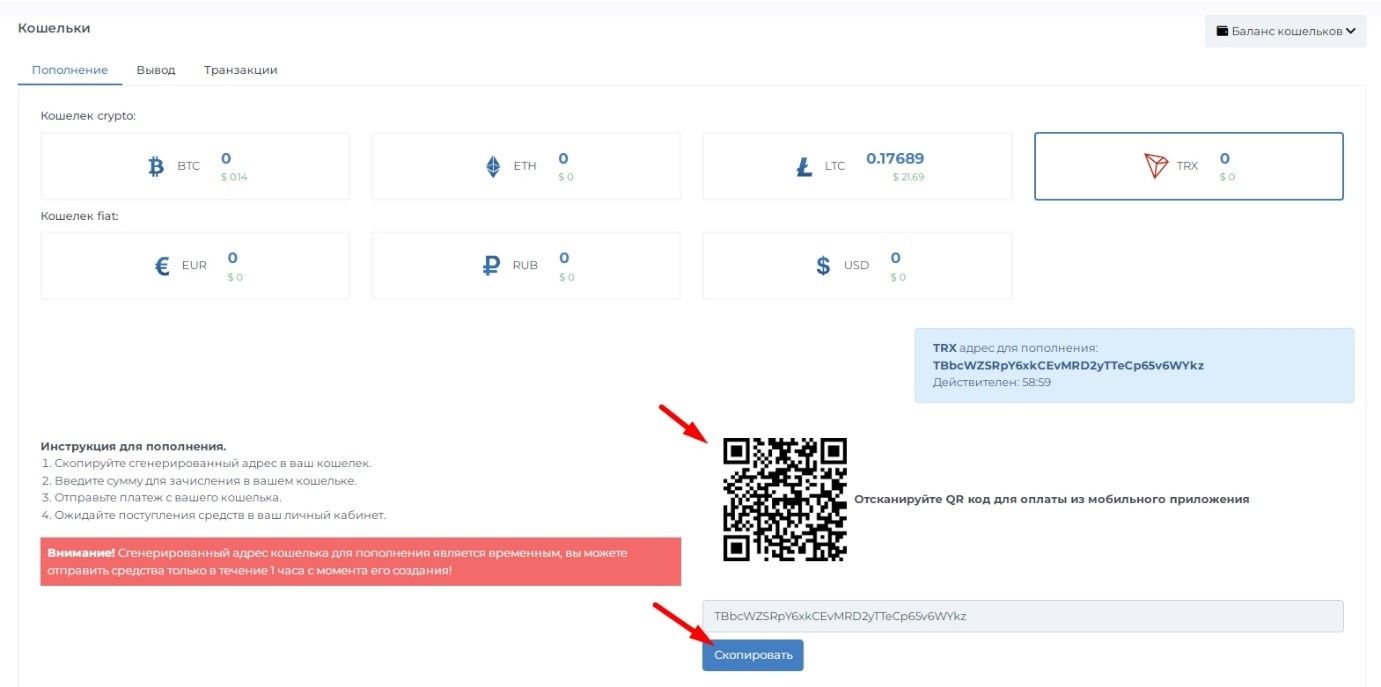This screenshot has width=1381, height=687.
Task: Click the Действителен countdown timer text
Action: [x=991, y=382]
